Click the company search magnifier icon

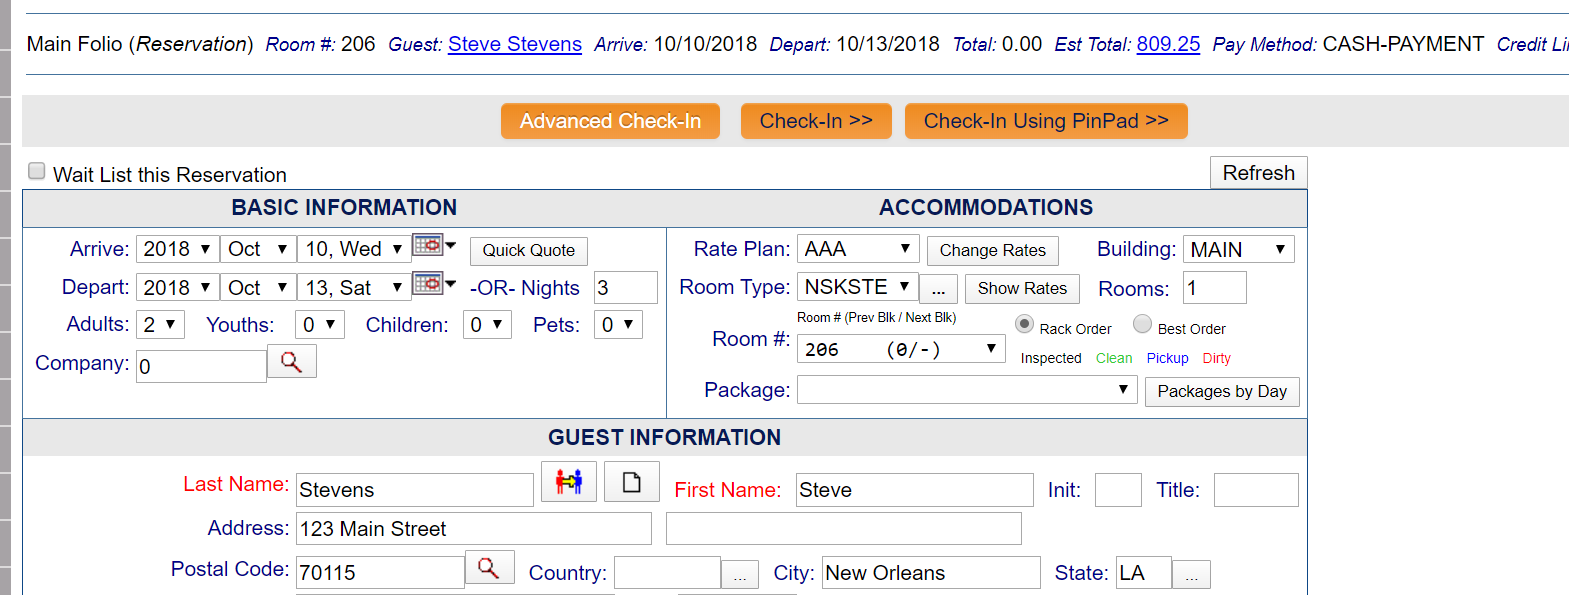[292, 362]
